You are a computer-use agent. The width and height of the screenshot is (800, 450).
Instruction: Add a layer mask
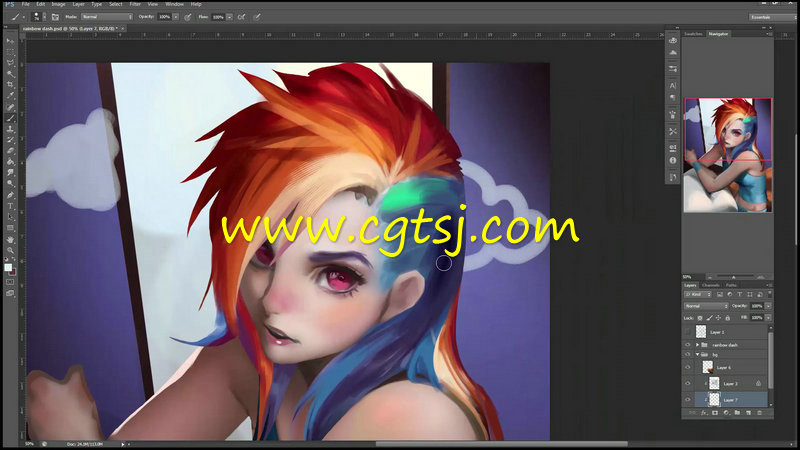715,413
